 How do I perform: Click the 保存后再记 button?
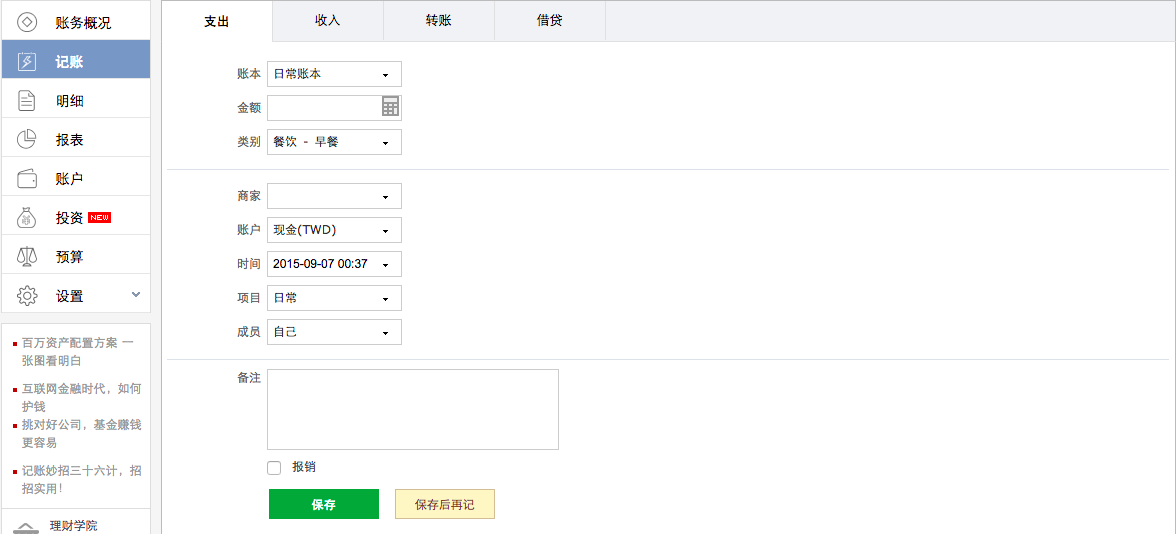coord(444,504)
